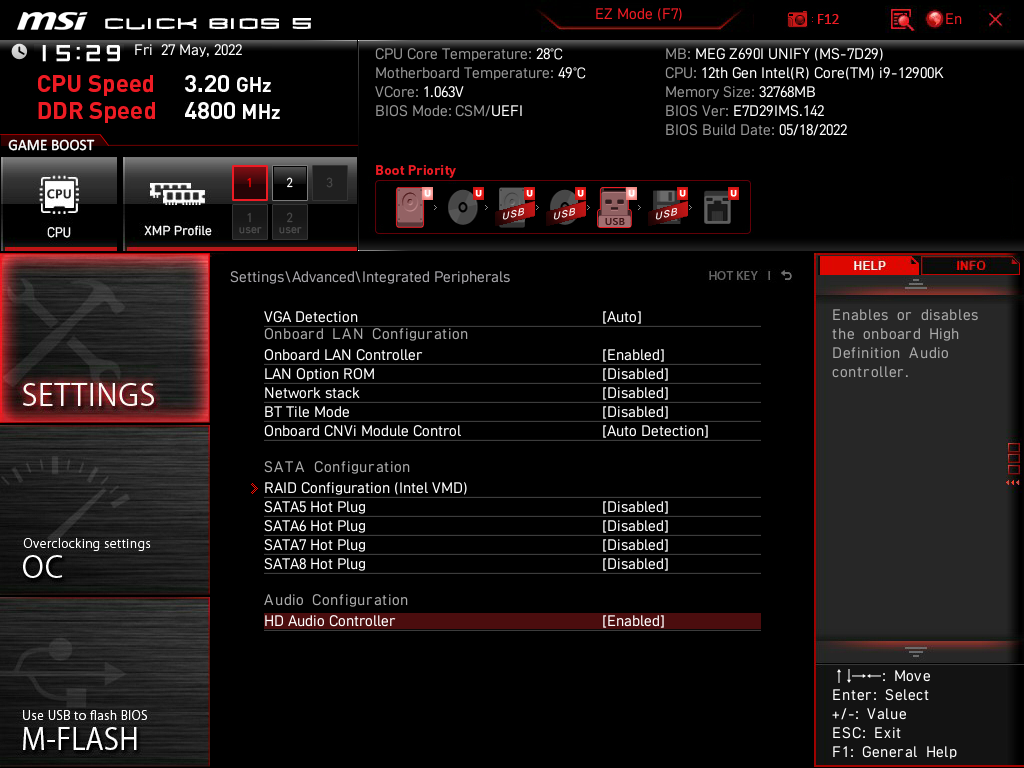
Task: Go back with the return arrow icon
Action: pyautogui.click(x=786, y=276)
